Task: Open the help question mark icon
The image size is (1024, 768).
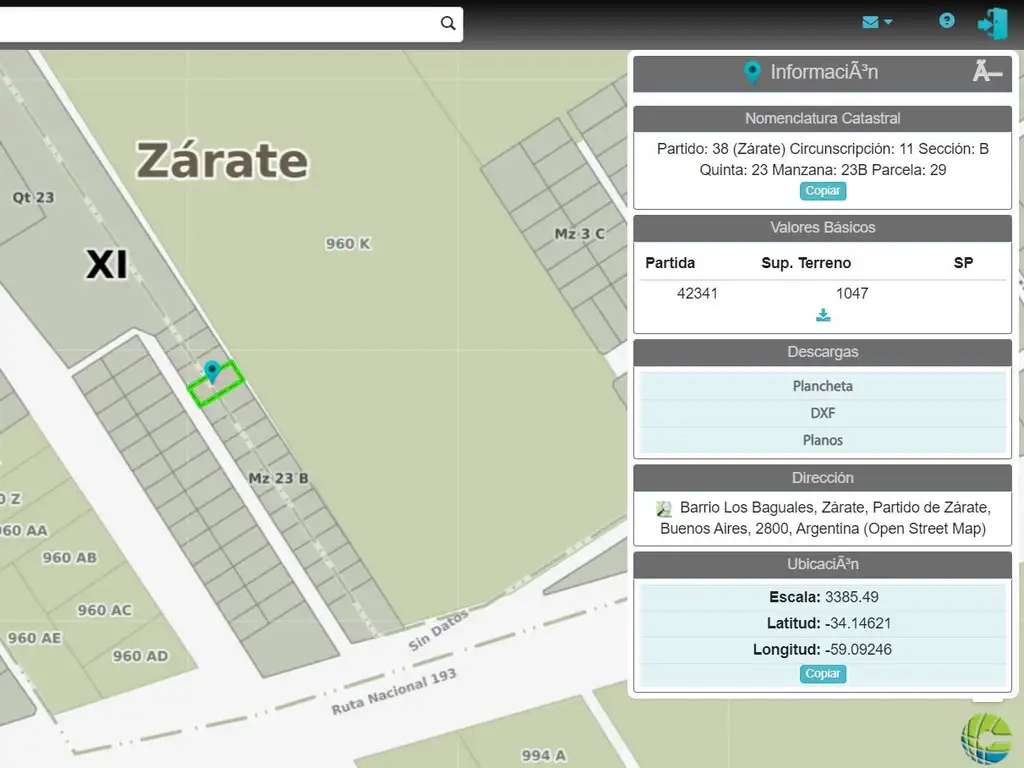Action: [946, 21]
